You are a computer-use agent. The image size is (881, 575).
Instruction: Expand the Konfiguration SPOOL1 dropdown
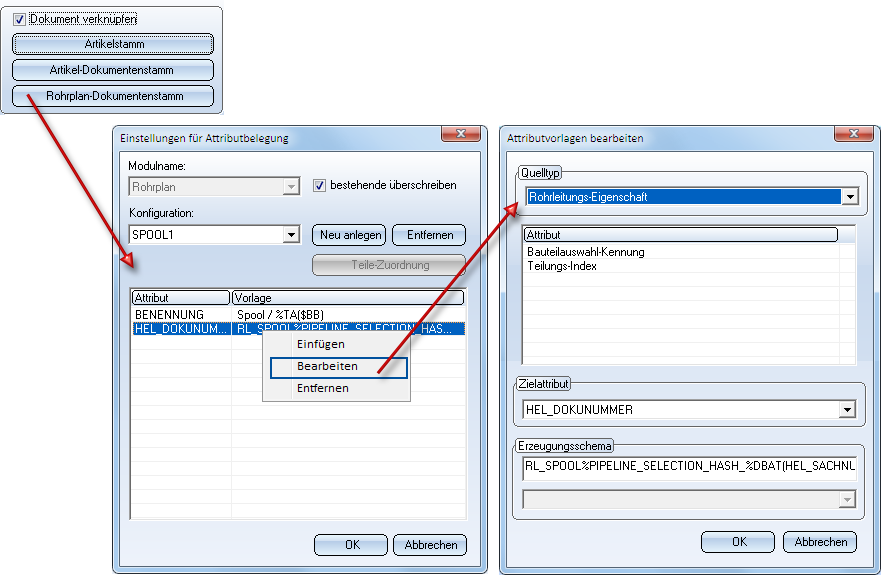291,234
